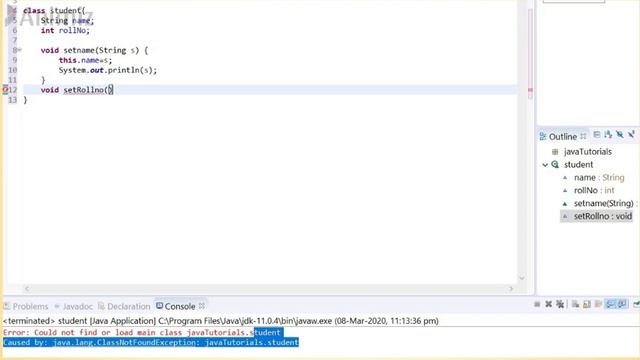Toggle Hide Static members in Outline

coord(631,135)
